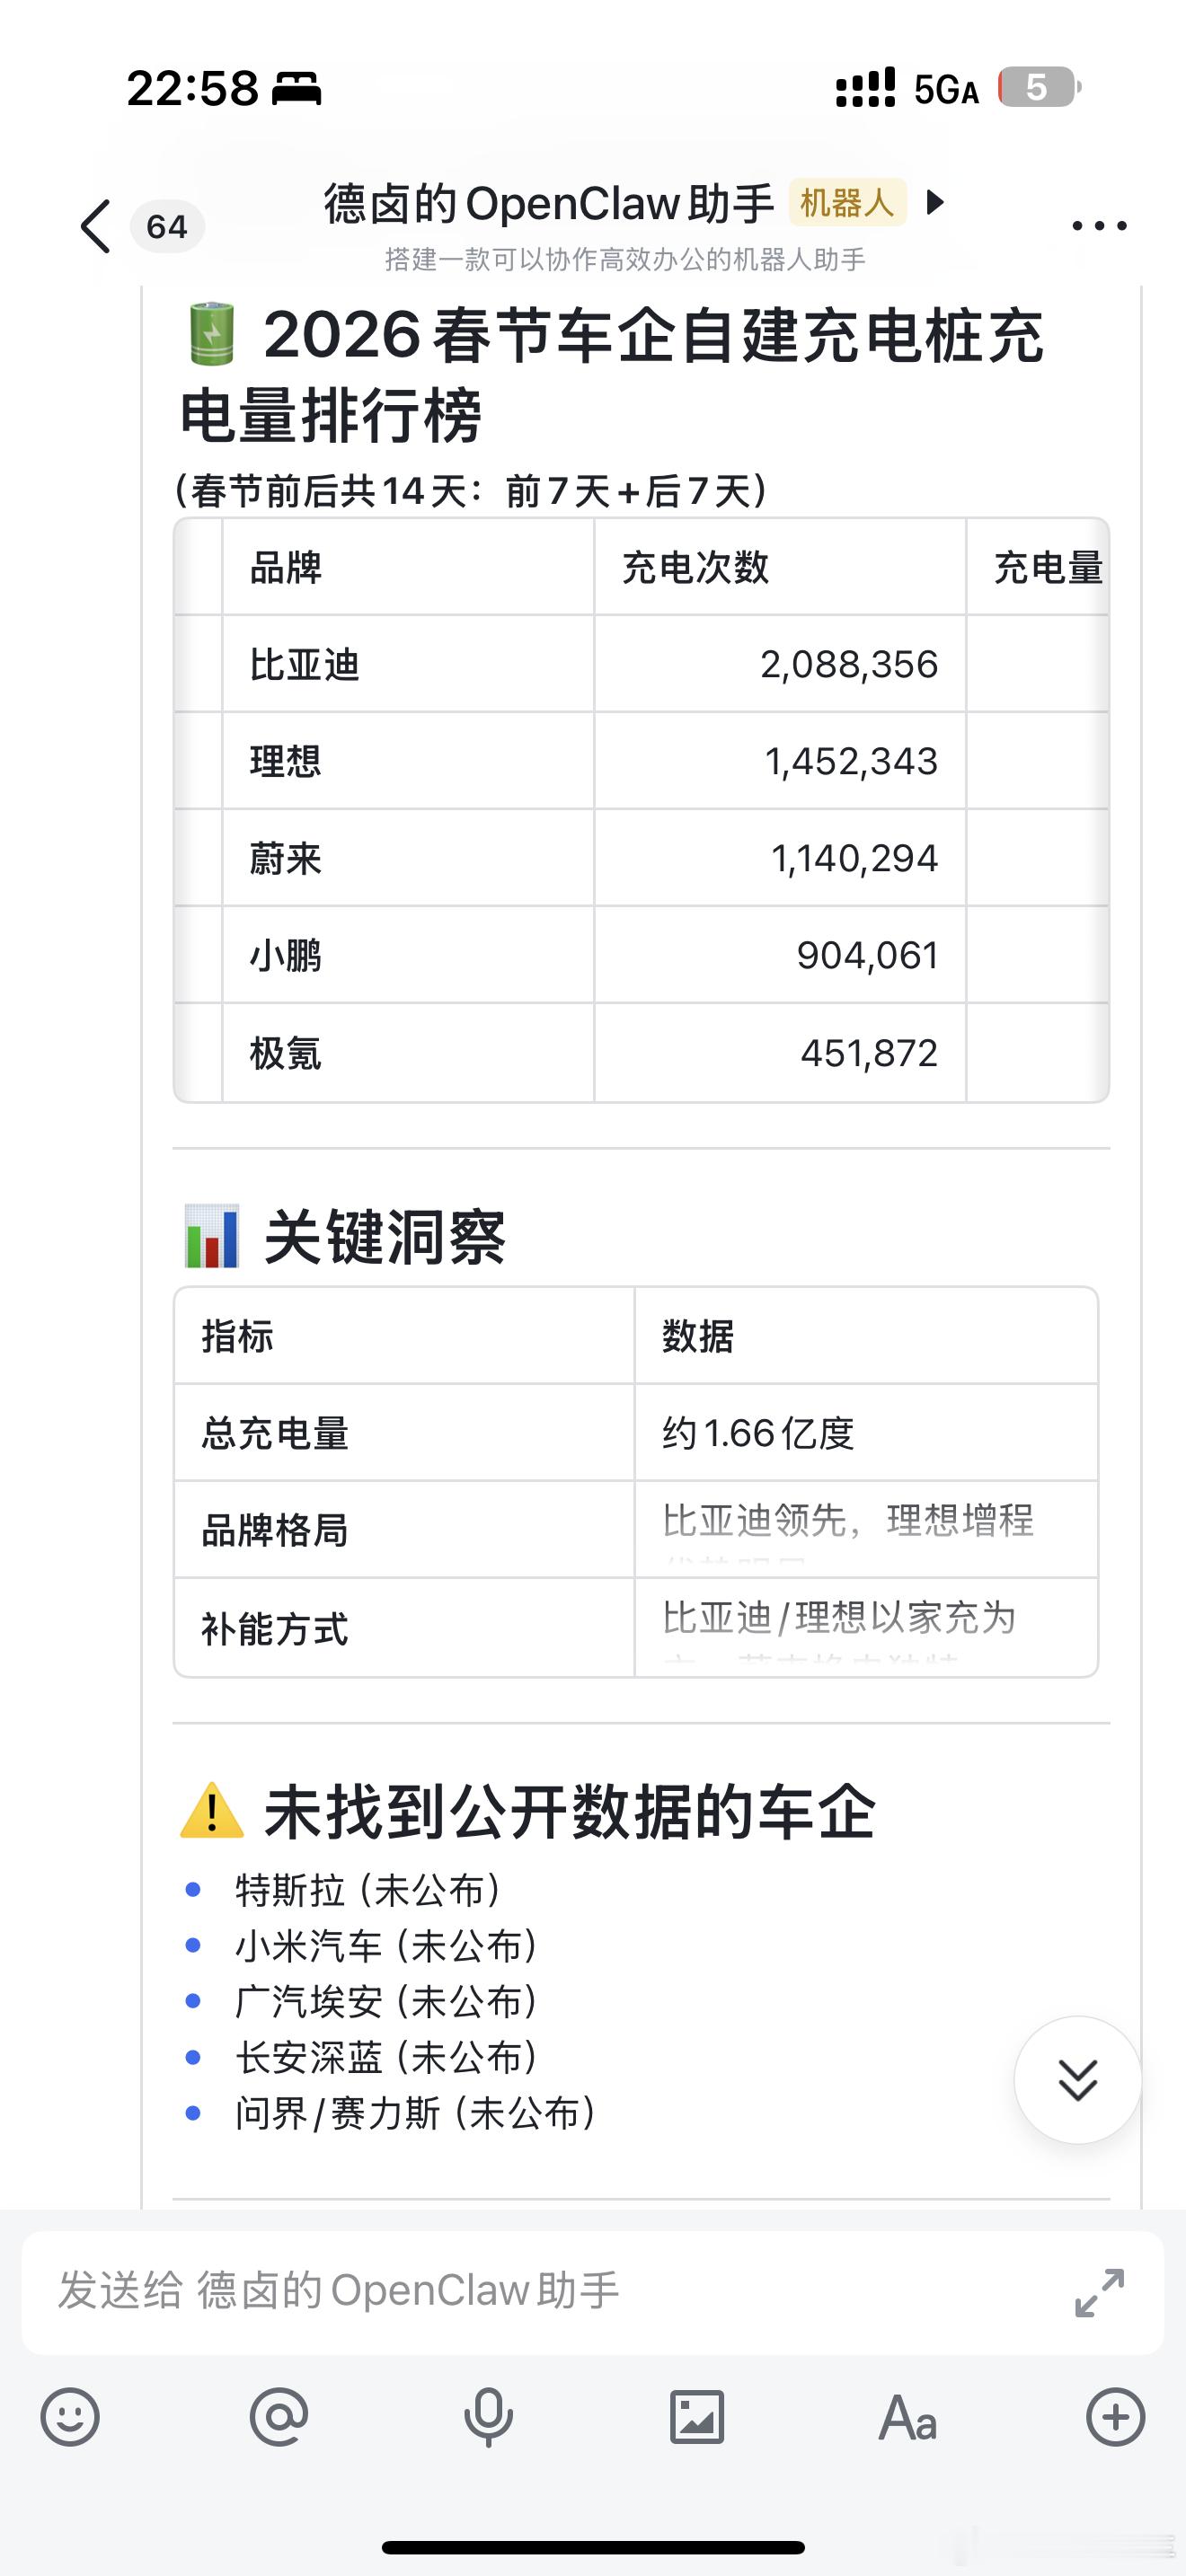Select the 充电量 column header
This screenshot has height=2576, width=1186.
pos(1038,567)
